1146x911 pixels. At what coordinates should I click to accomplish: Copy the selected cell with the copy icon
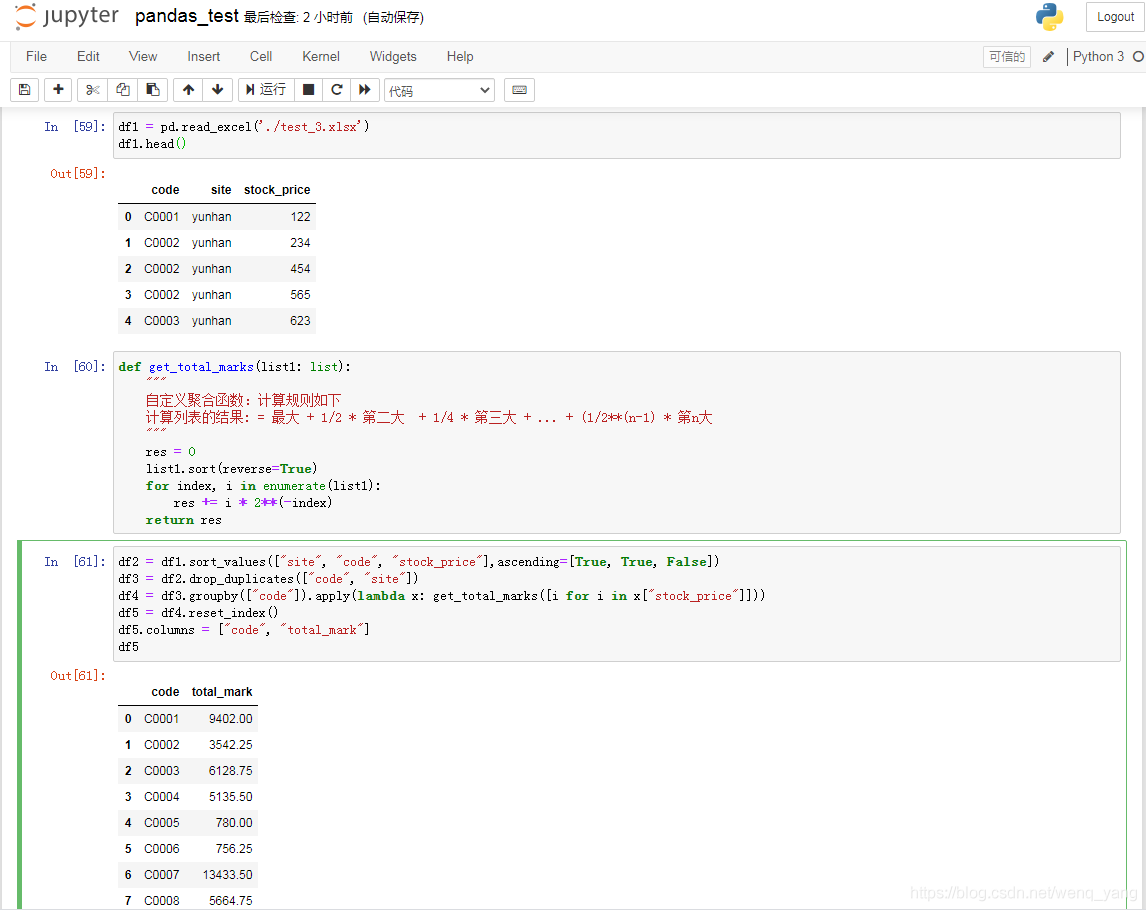coord(121,89)
